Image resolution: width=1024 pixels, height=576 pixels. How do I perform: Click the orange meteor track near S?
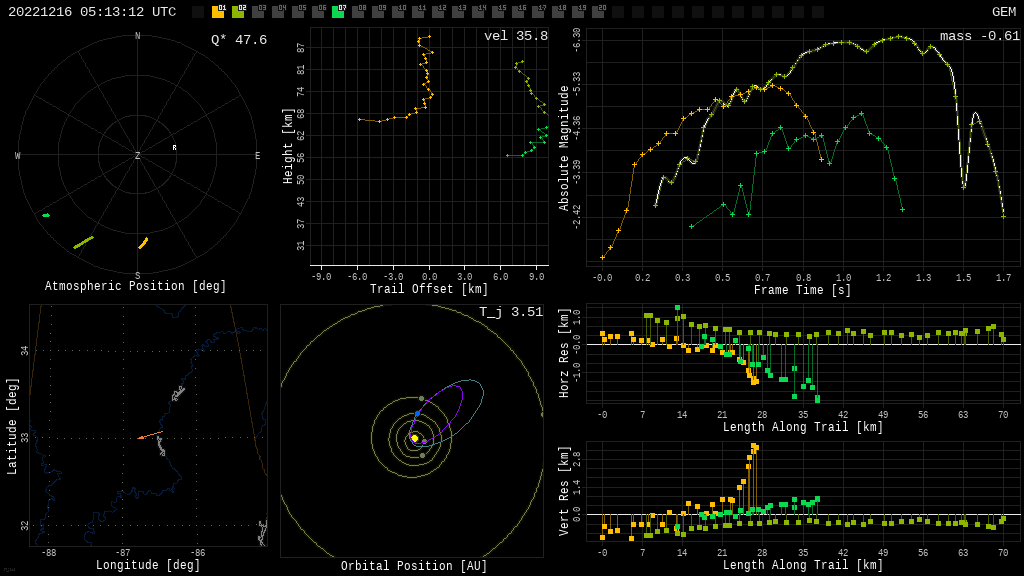point(143,243)
